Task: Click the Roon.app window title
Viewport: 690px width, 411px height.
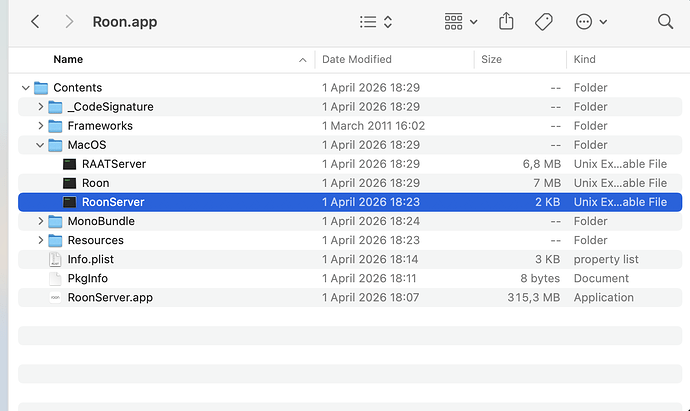Action: [125, 22]
